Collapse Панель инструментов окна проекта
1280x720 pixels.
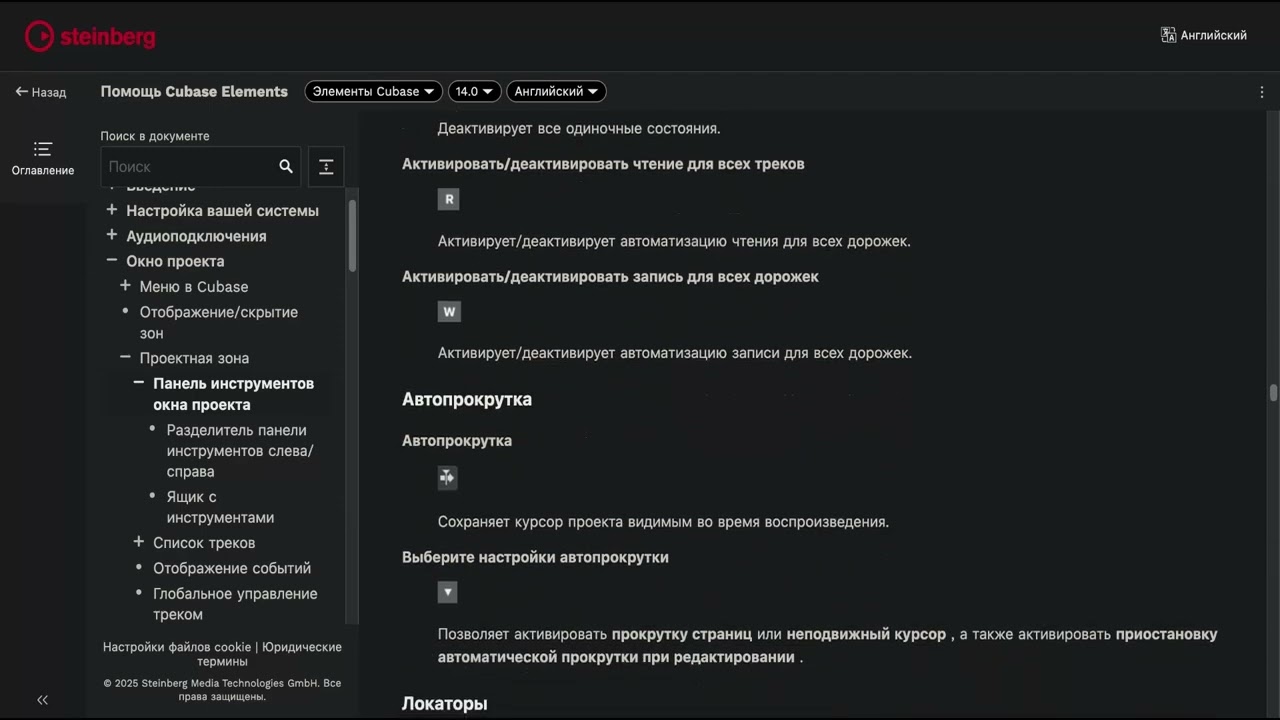tap(139, 383)
